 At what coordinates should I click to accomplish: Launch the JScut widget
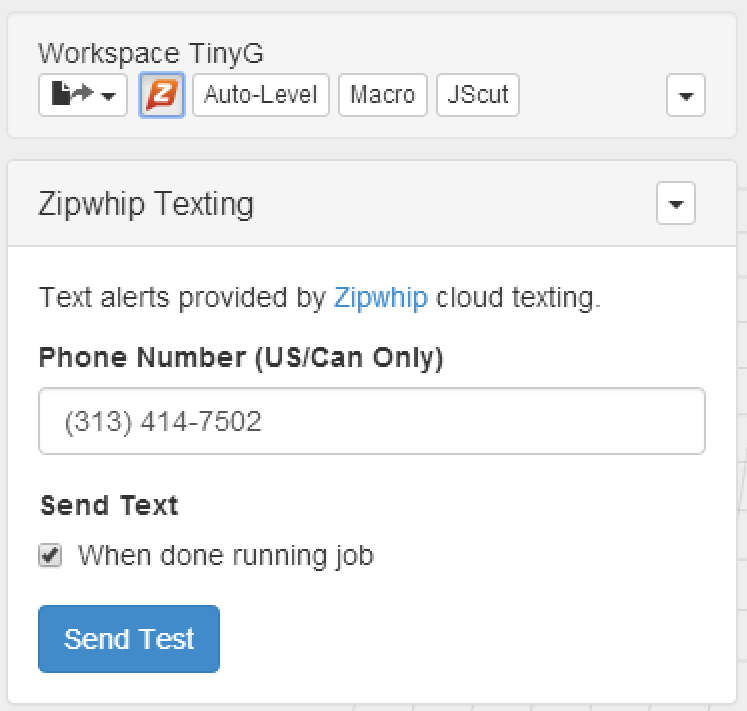(x=478, y=96)
